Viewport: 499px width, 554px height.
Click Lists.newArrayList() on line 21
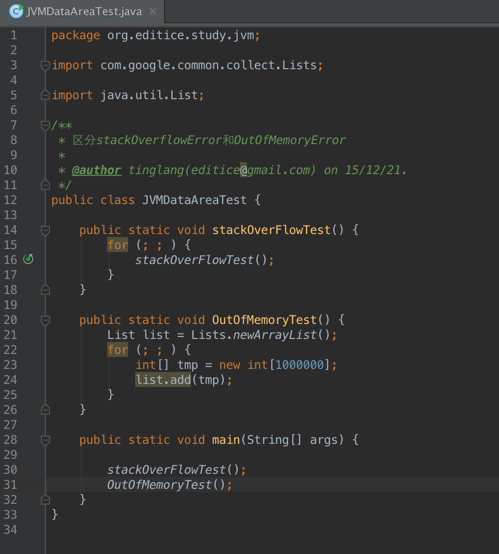(260, 335)
